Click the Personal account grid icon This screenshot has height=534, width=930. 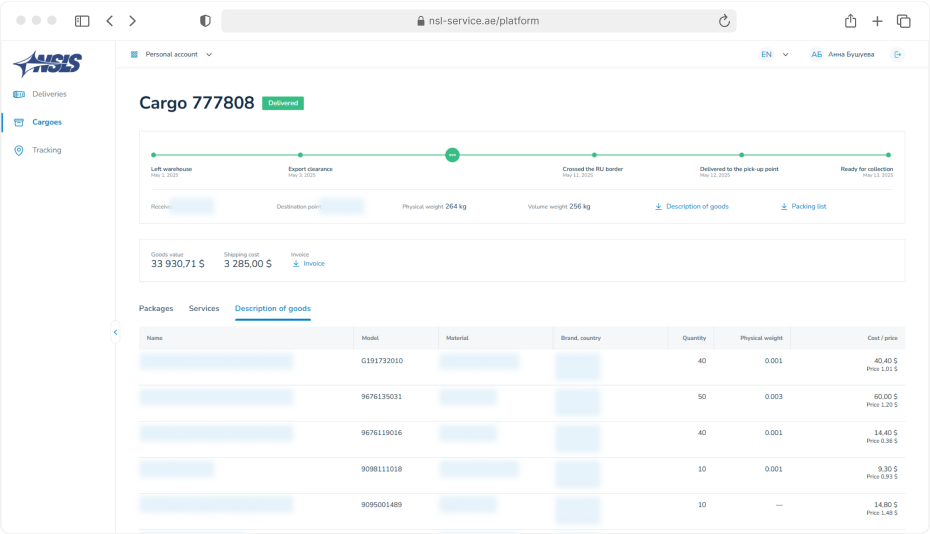tap(134, 54)
